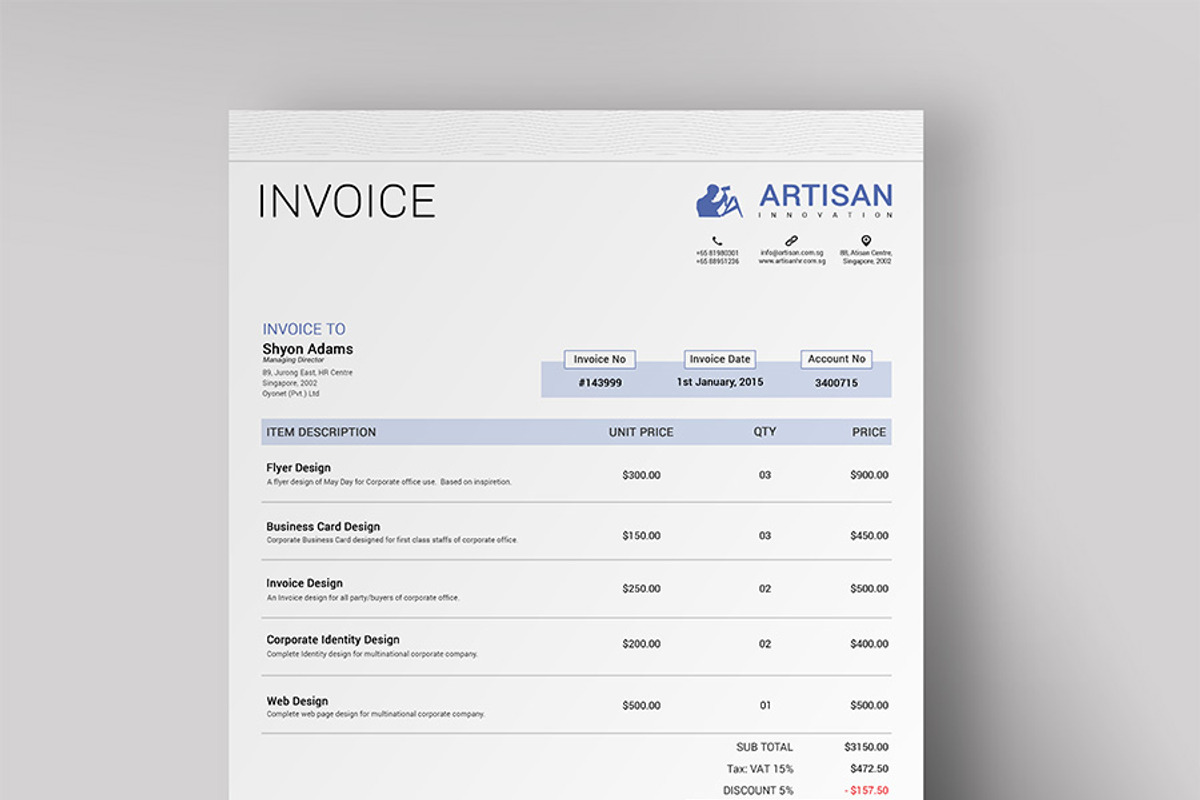Select the Invoice No label box
Viewport: 1200px width, 800px height.
click(599, 359)
